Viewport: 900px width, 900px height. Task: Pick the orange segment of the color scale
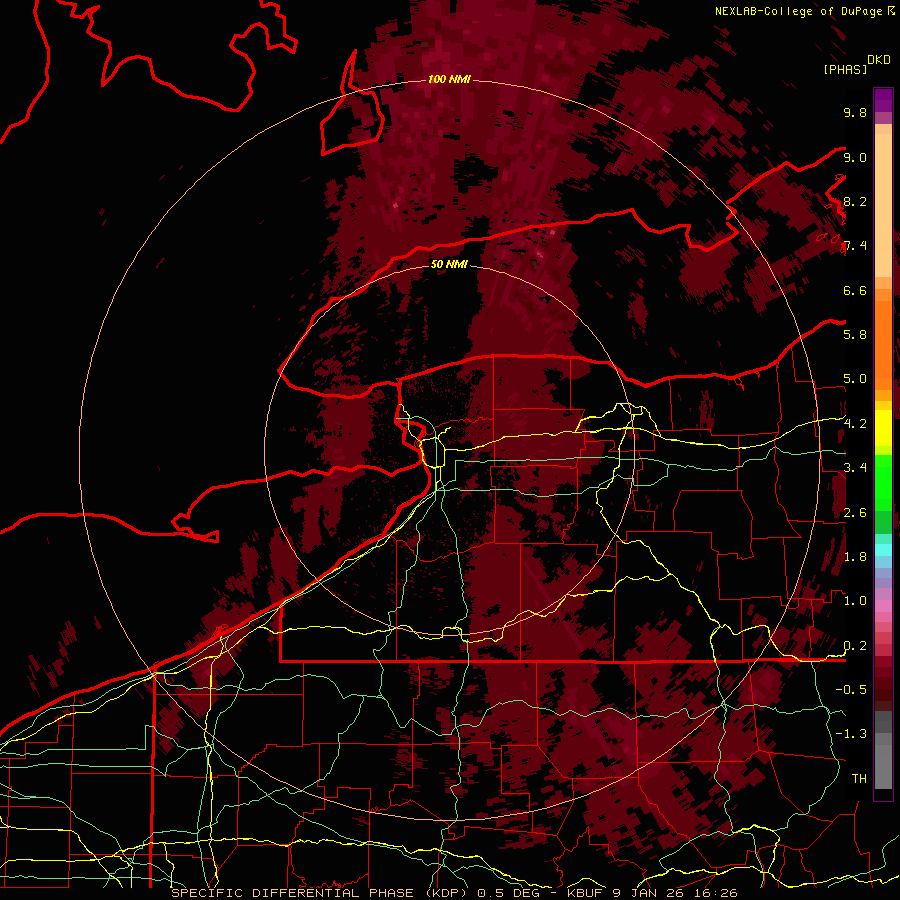pos(883,339)
